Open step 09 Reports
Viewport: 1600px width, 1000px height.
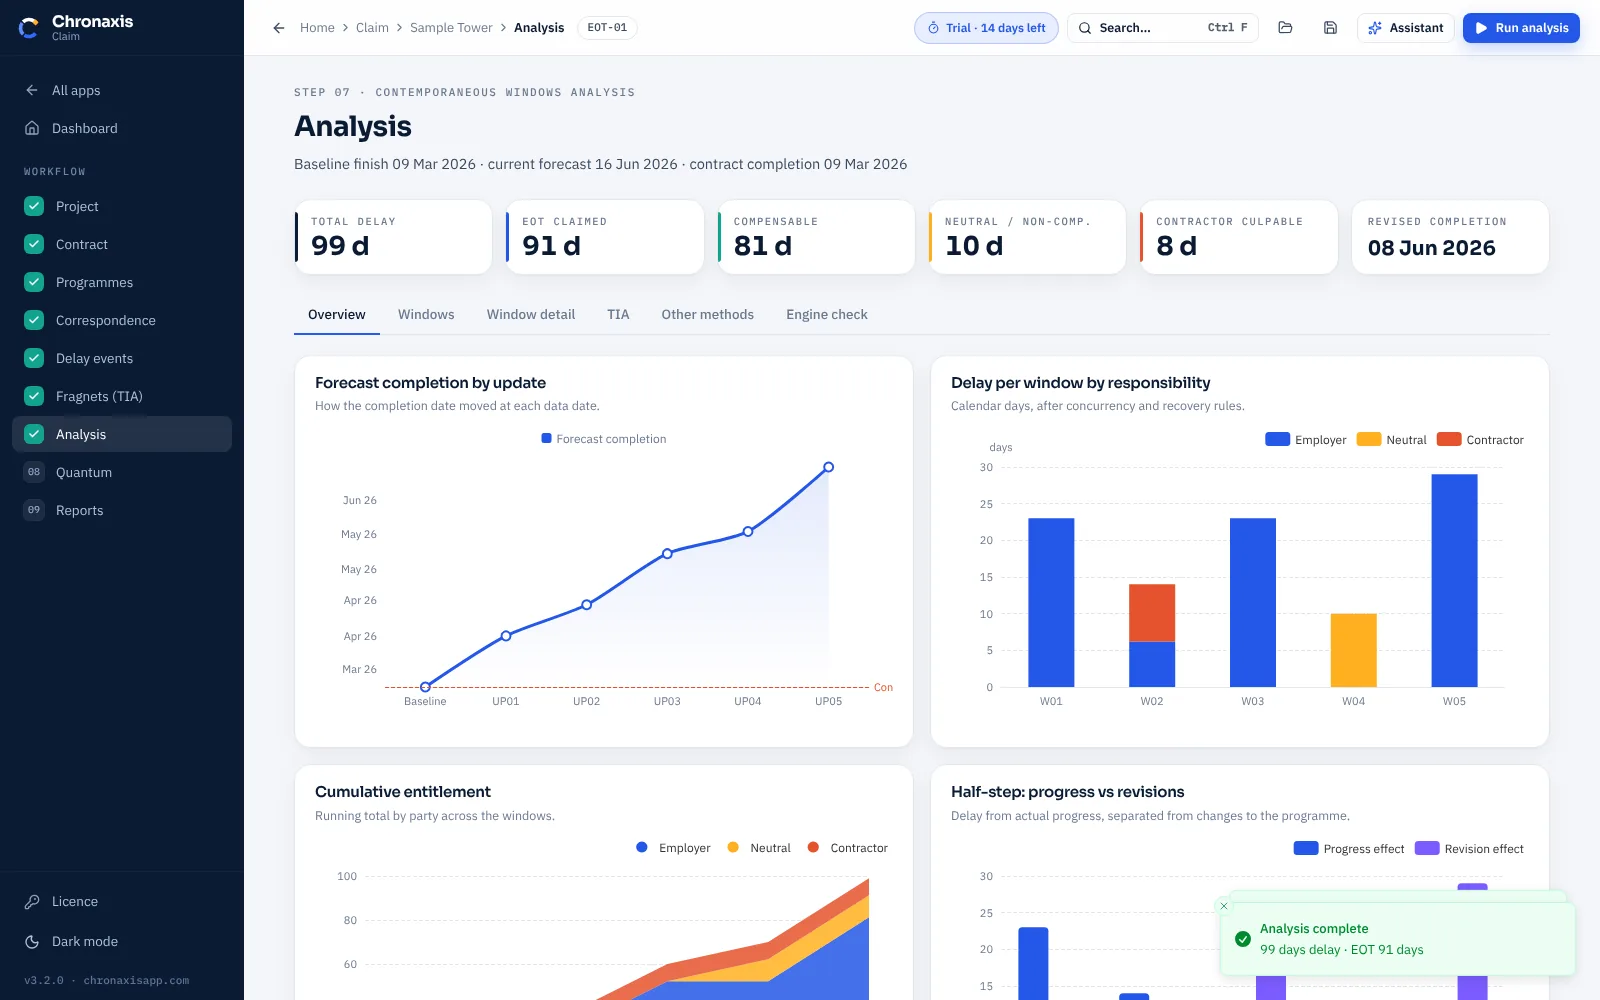(122, 510)
